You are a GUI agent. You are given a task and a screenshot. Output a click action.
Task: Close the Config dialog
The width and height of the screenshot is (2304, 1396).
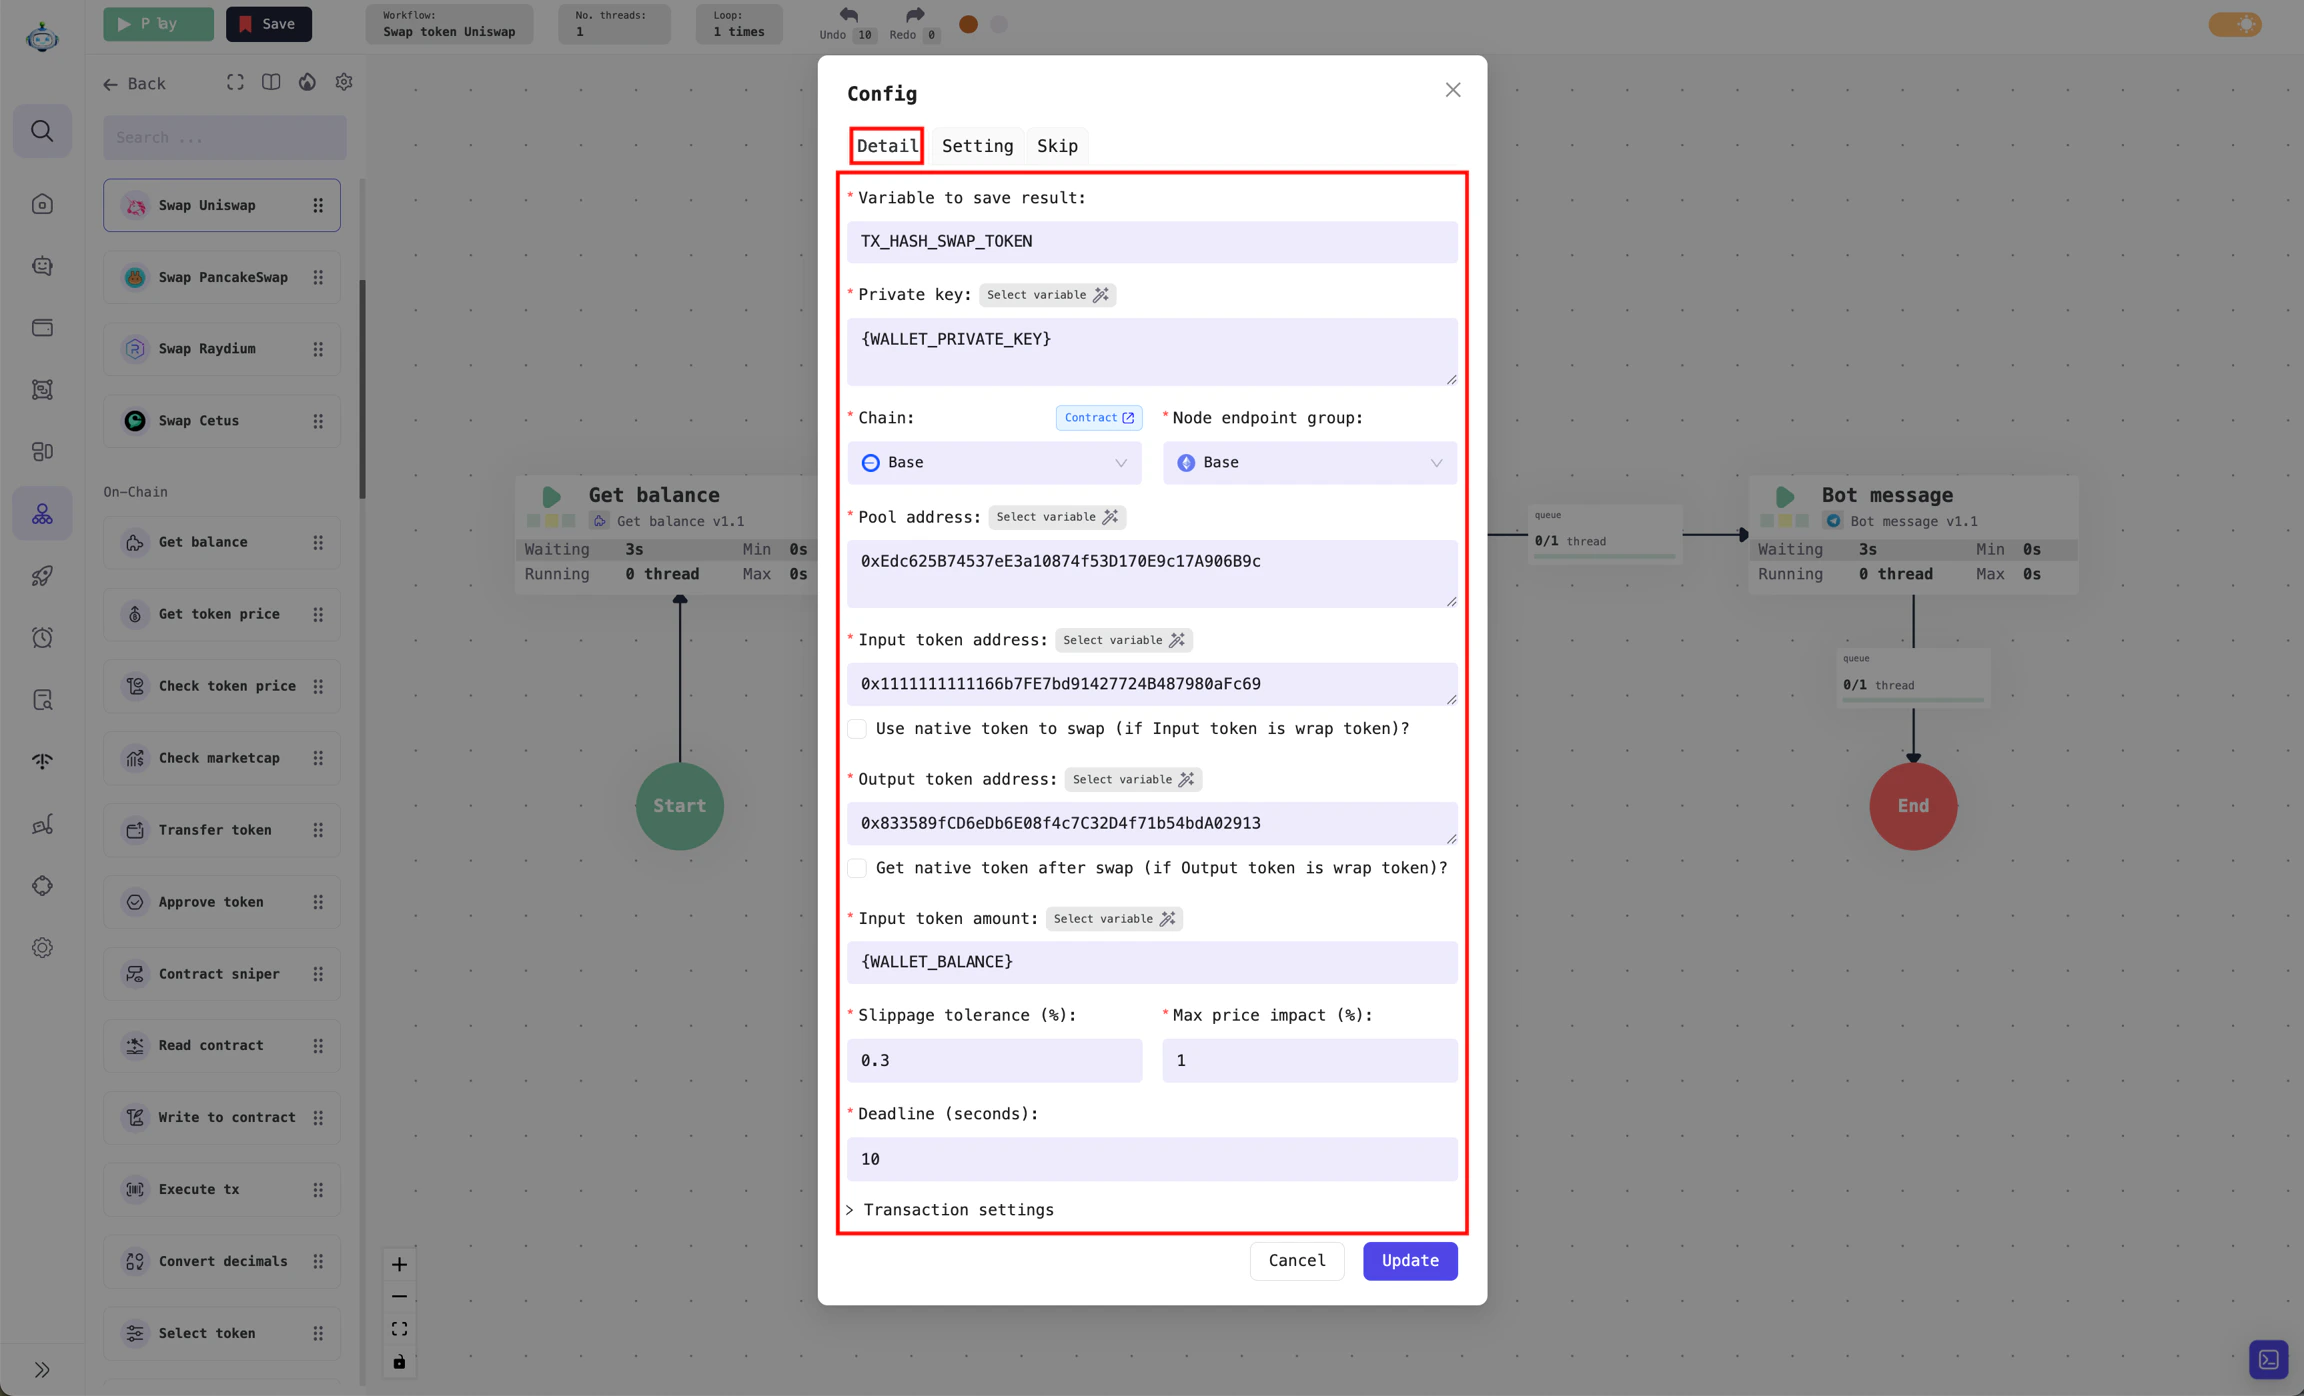1453,90
